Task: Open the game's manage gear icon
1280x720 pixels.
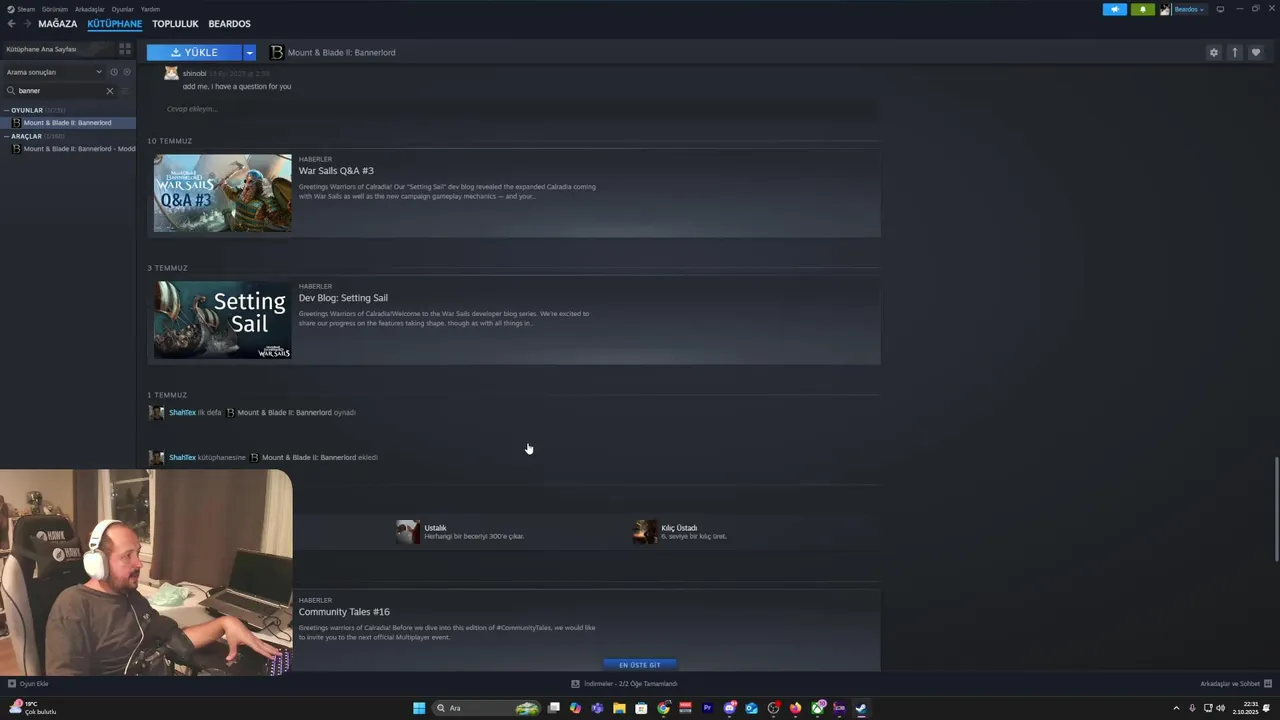Action: [x=1214, y=52]
